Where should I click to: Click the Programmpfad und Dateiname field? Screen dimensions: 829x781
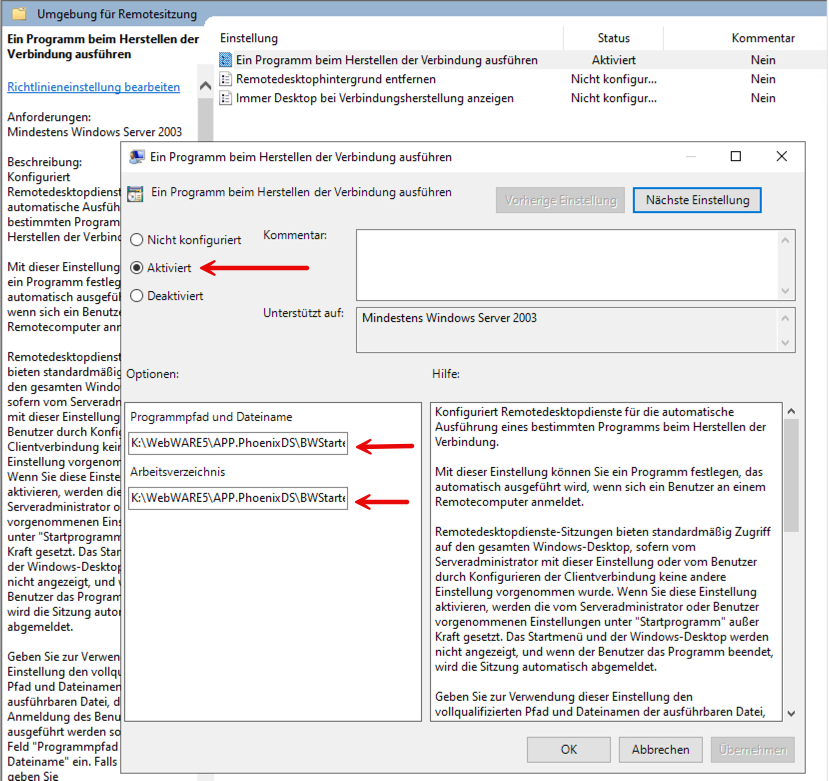pos(238,445)
